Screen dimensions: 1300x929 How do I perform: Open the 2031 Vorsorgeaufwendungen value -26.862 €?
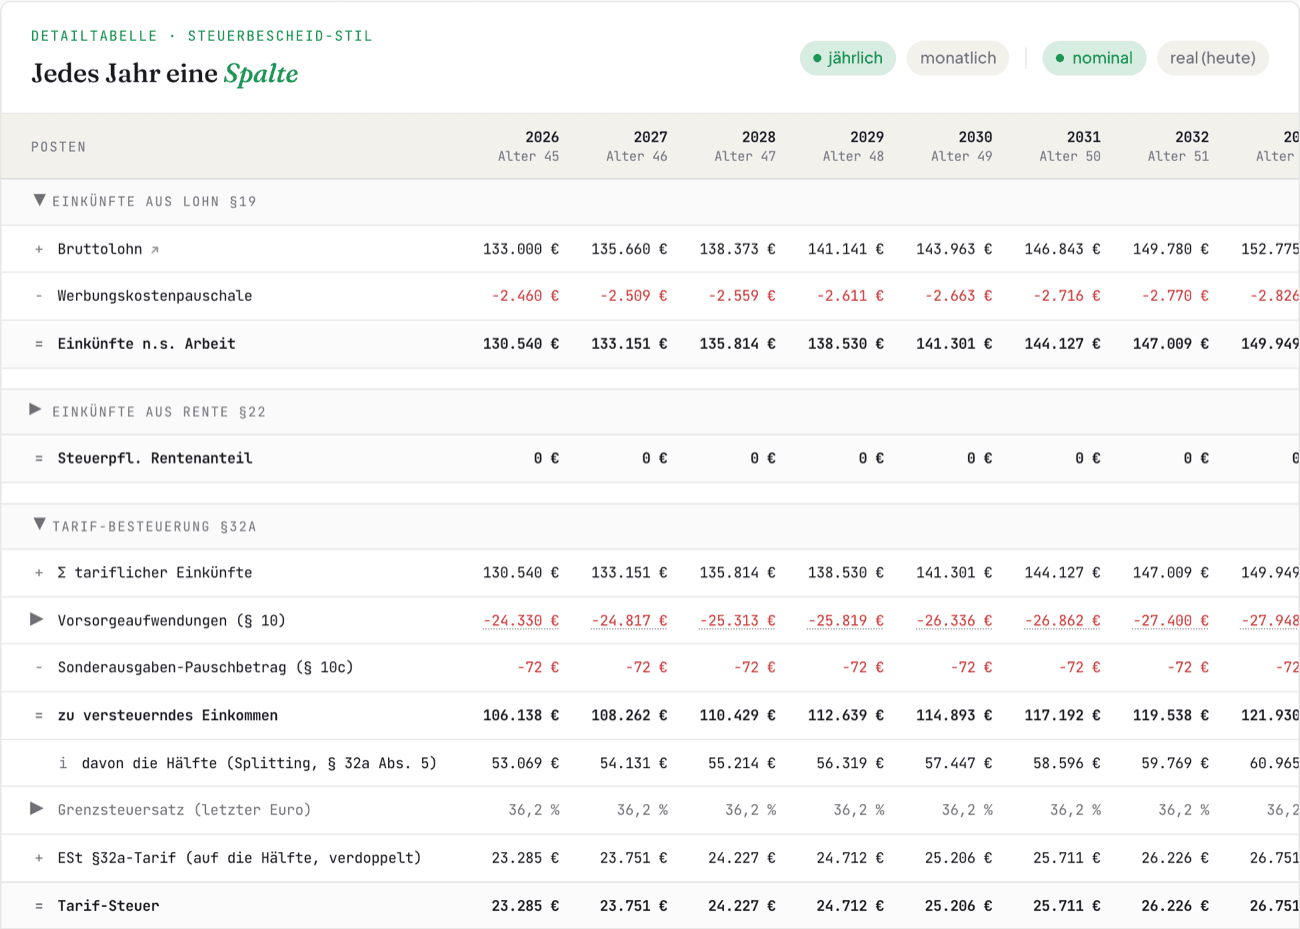[1062, 621]
